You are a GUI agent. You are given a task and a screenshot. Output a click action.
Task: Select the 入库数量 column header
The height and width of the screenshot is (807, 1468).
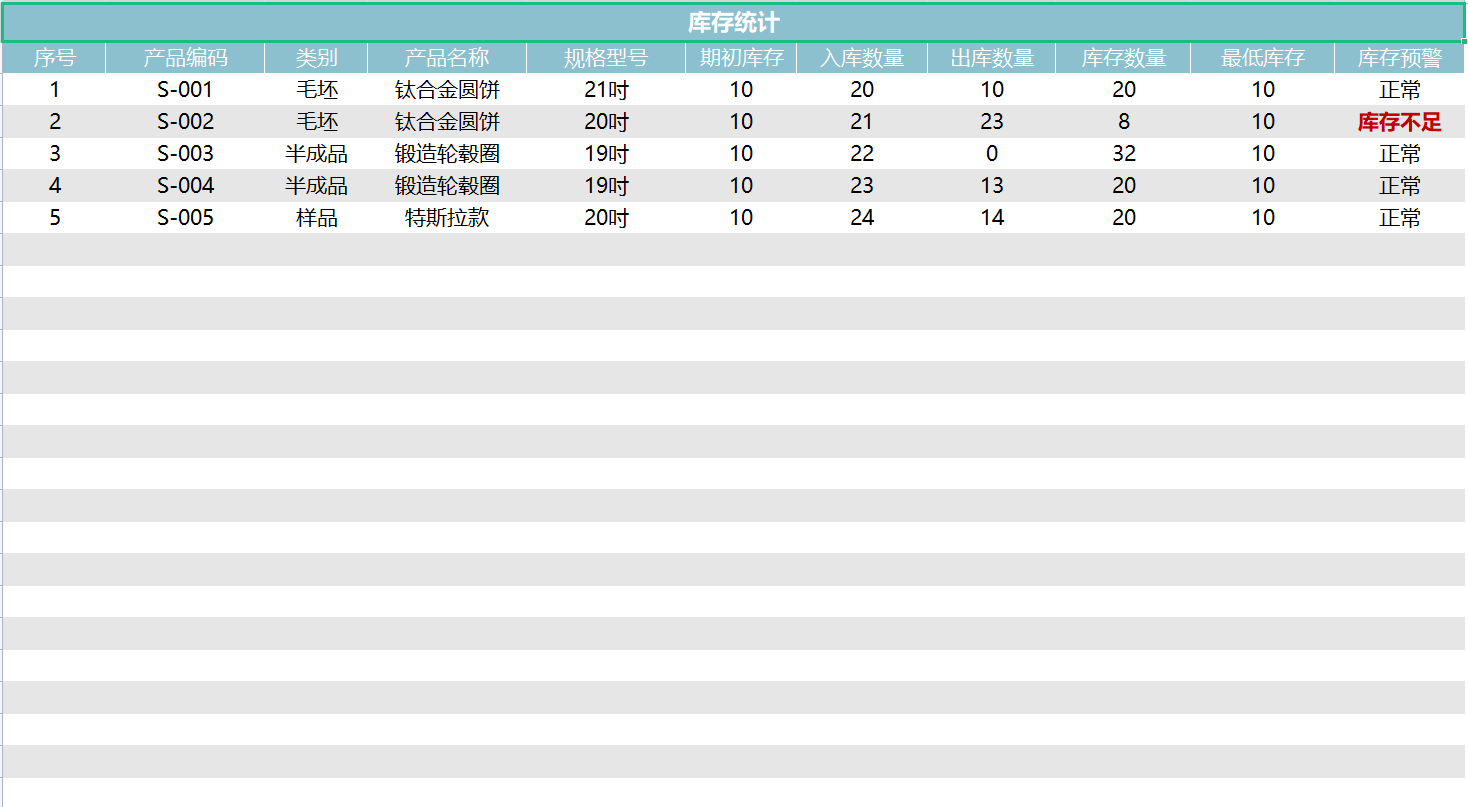[x=862, y=58]
